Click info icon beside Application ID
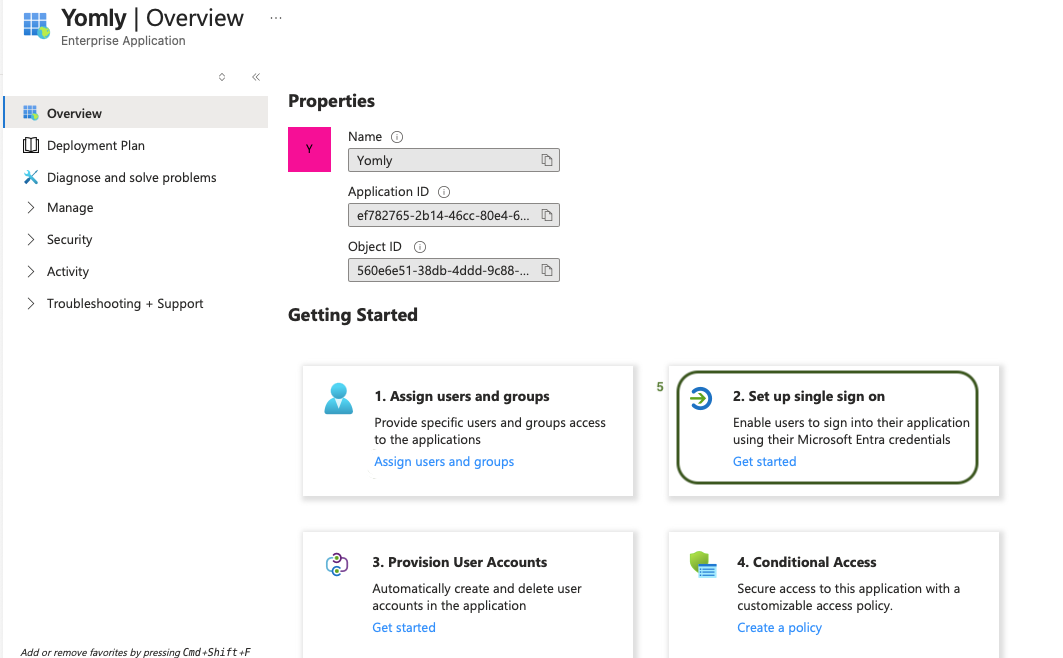 coord(444,192)
